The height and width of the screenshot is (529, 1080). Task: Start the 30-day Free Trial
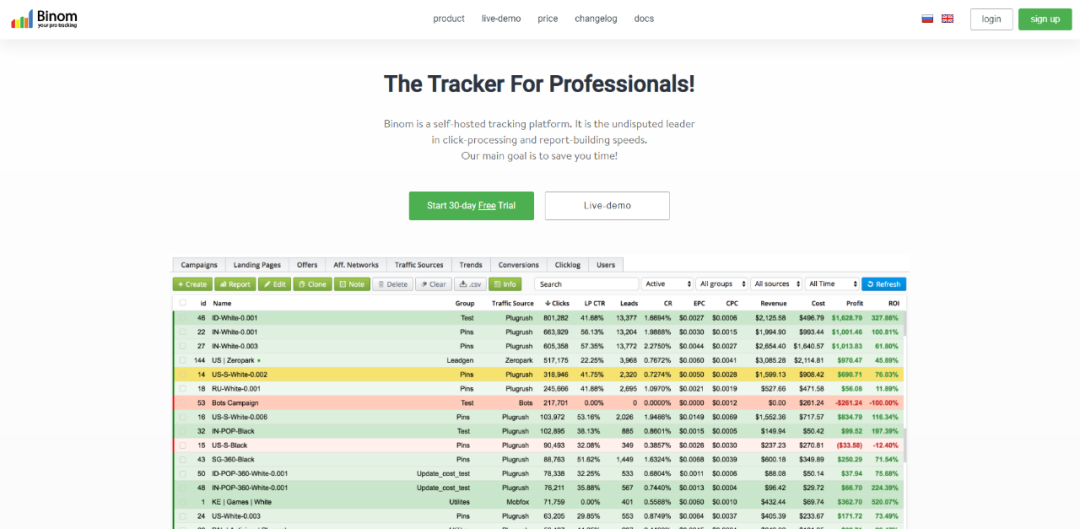click(x=471, y=205)
